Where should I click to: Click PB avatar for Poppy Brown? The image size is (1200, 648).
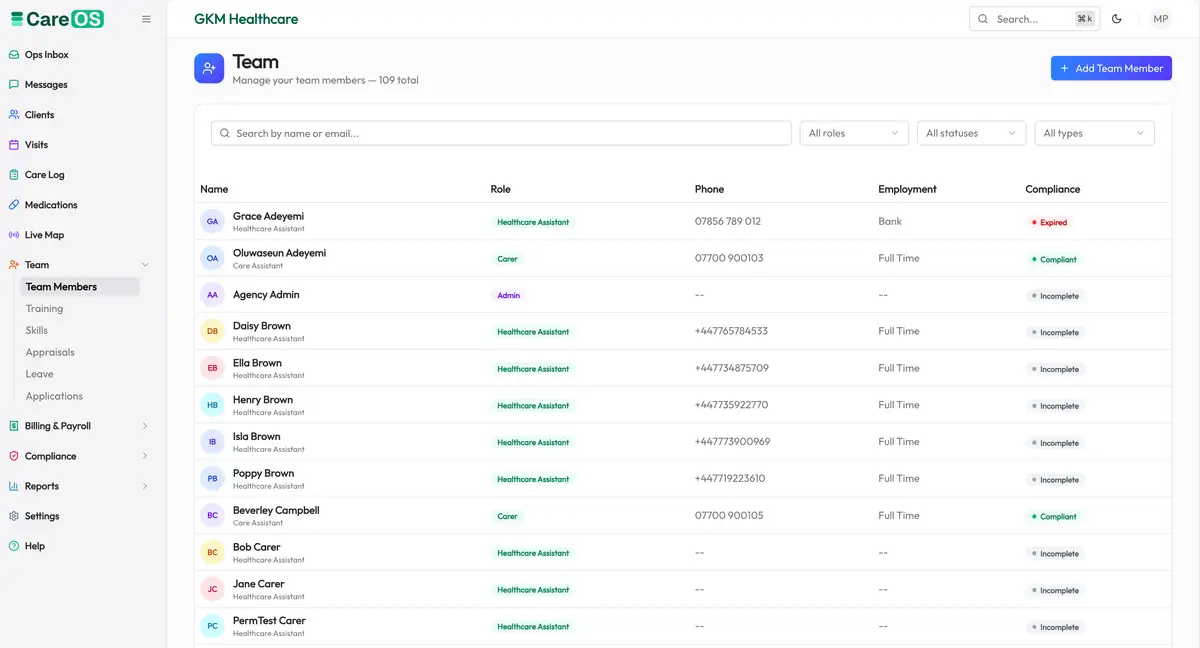(212, 479)
